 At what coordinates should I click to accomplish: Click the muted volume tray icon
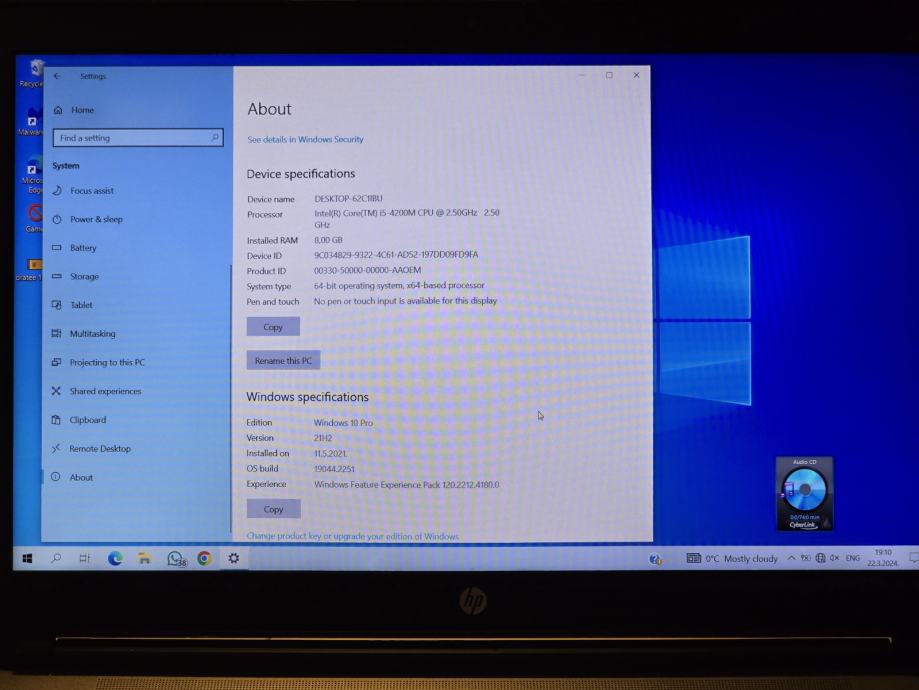835,558
